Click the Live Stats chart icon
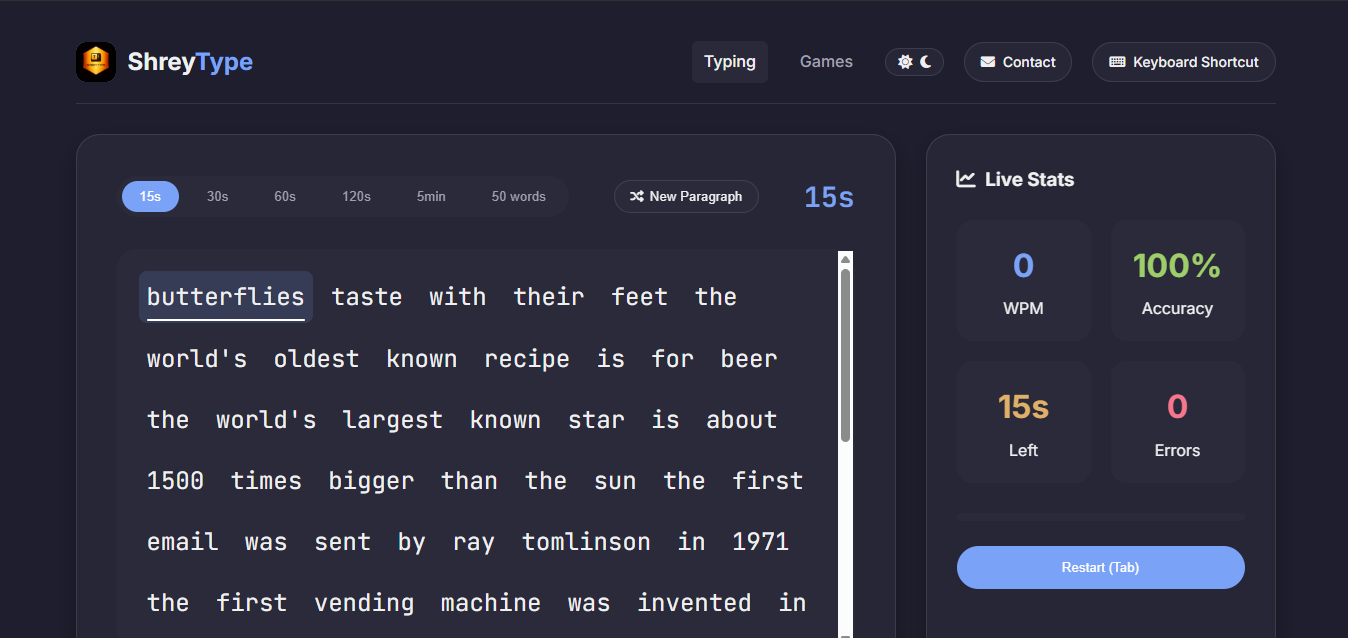Screen dimensions: 1348x638 point(966,179)
